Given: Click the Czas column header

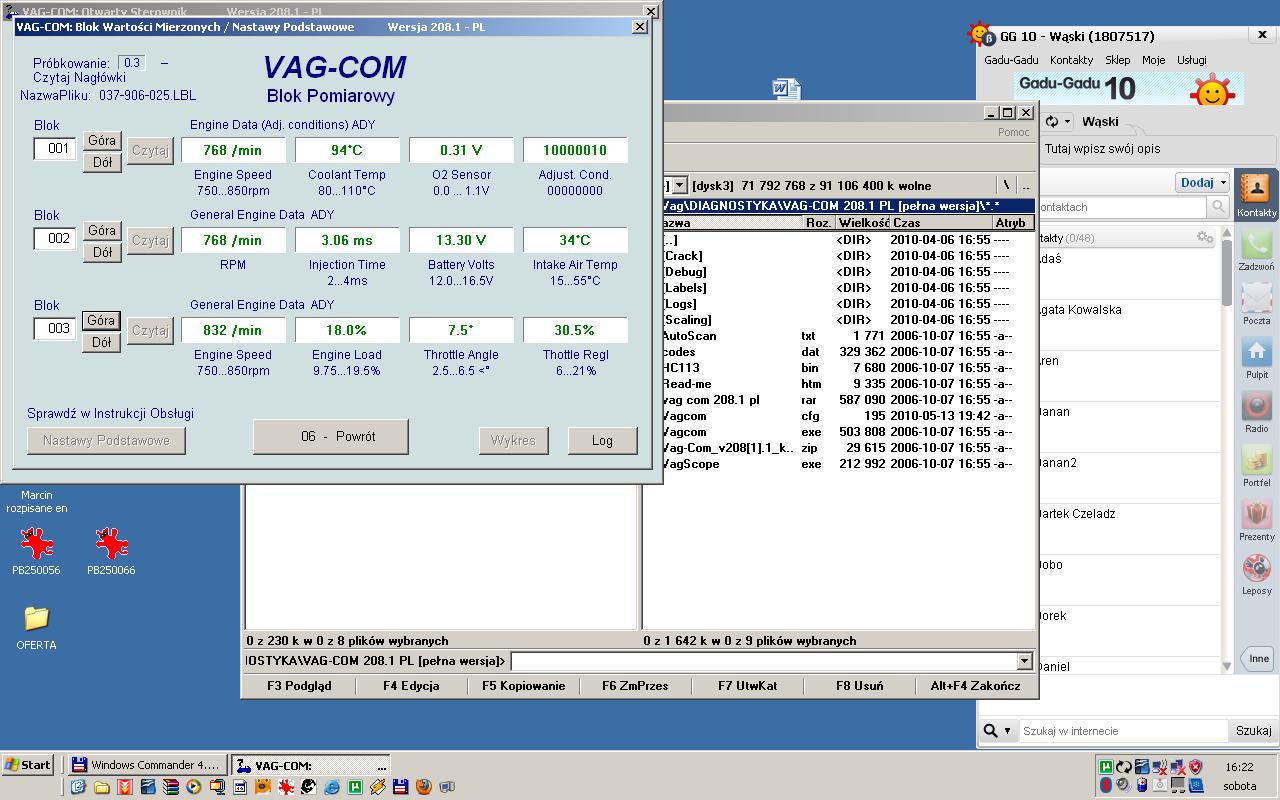Looking at the screenshot, I should (x=939, y=224).
